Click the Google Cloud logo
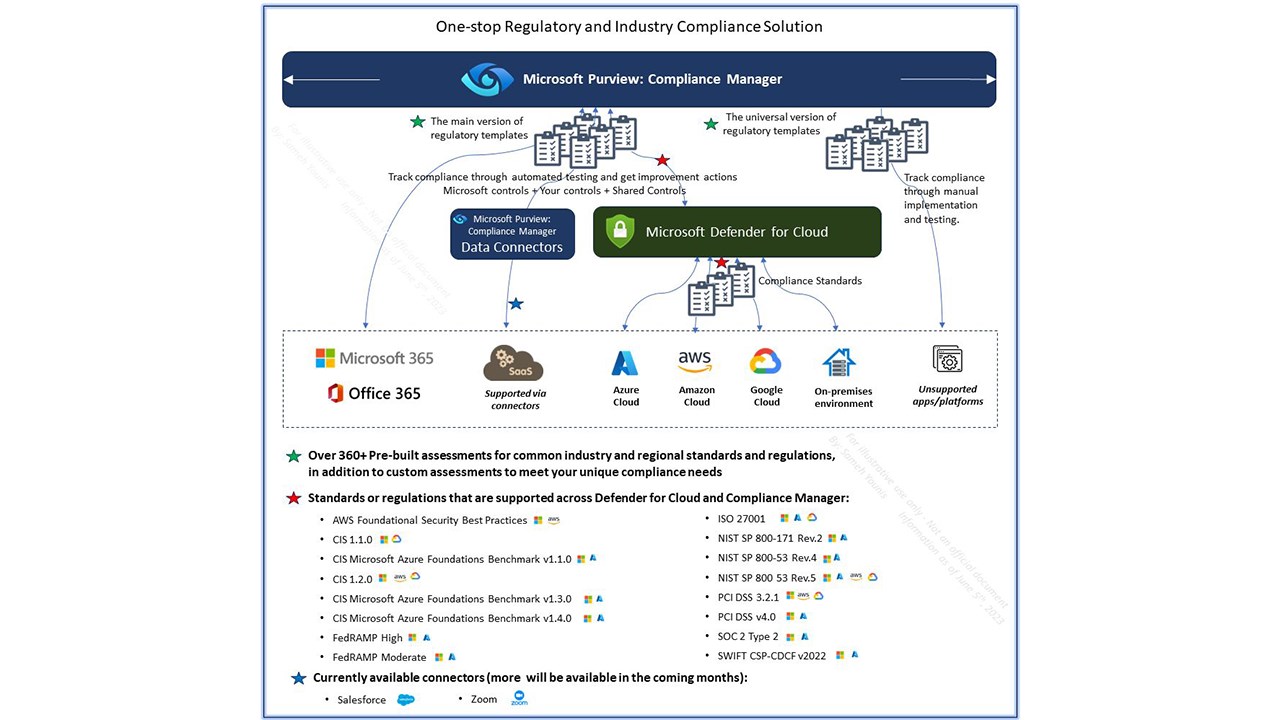This screenshot has width=1280, height=720. 766,362
